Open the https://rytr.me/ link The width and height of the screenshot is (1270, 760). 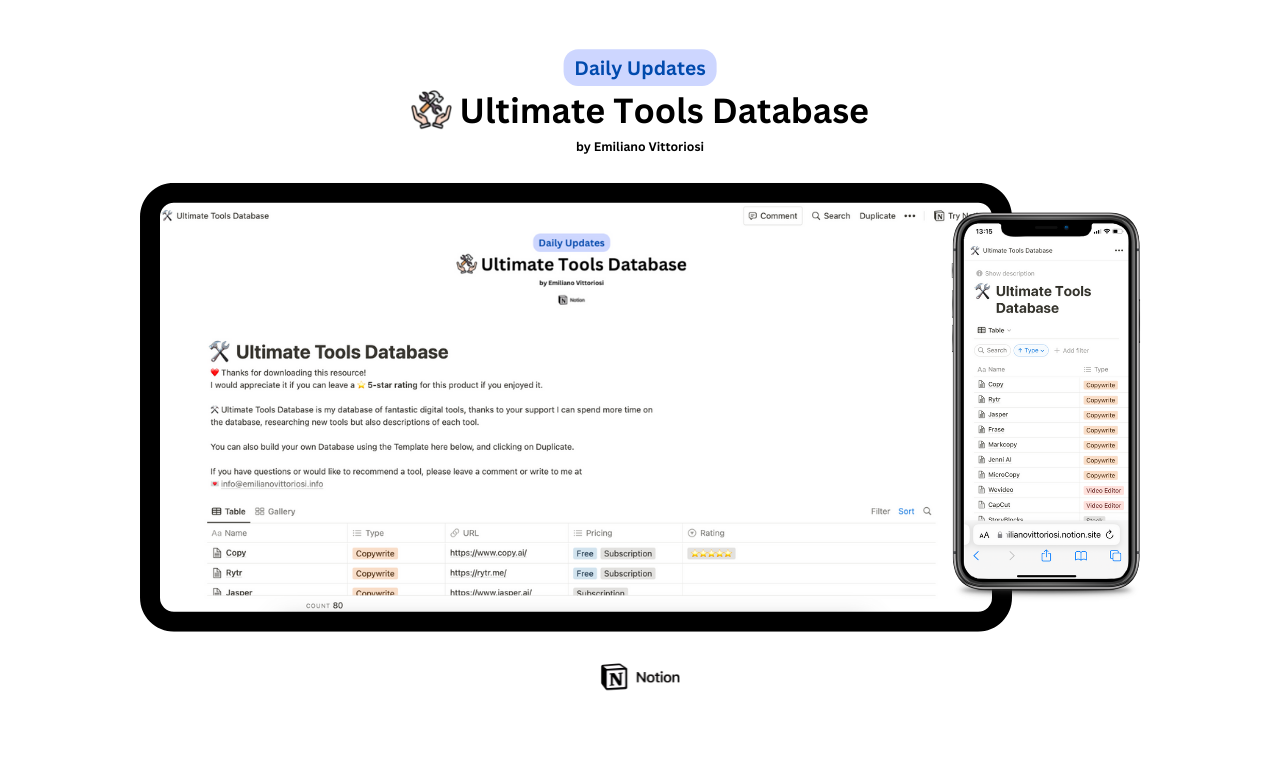pos(478,573)
